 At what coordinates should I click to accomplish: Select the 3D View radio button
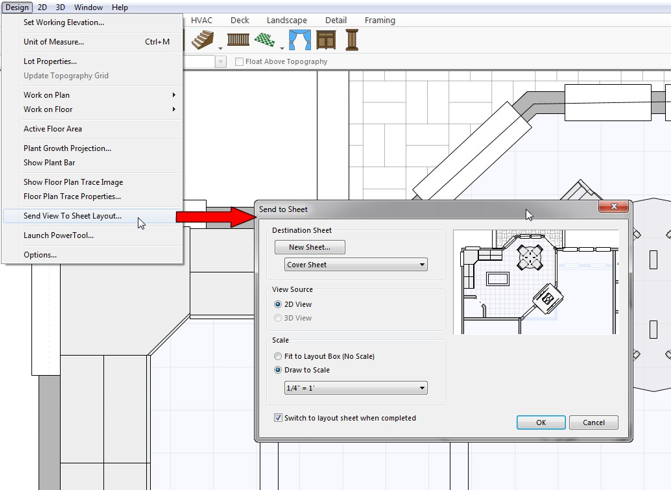click(x=278, y=318)
